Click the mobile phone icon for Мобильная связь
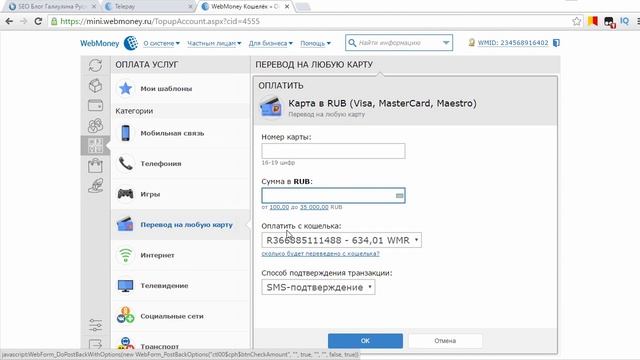Image resolution: width=640 pixels, height=360 pixels. (x=125, y=133)
